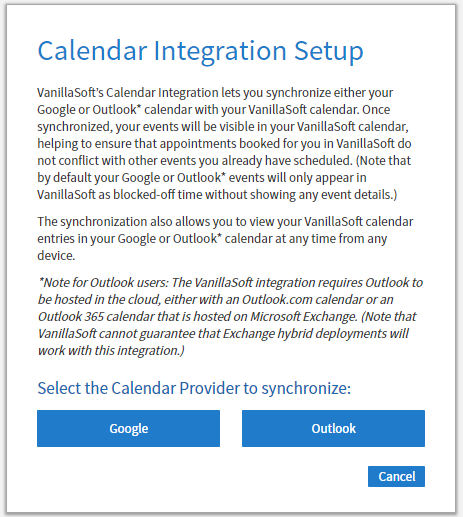The width and height of the screenshot is (463, 517).
Task: Click the Calendar Integration Setup heading
Action: point(200,51)
